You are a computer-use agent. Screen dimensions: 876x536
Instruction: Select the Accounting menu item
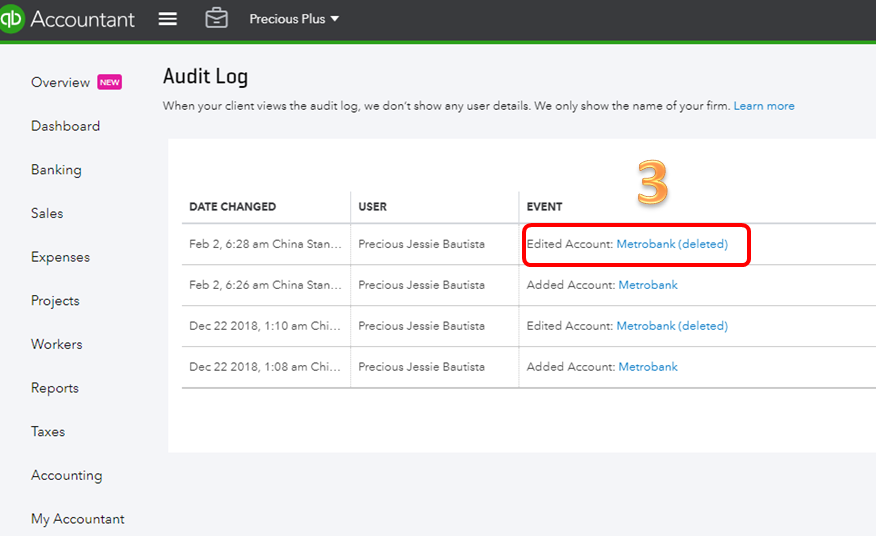coord(66,475)
